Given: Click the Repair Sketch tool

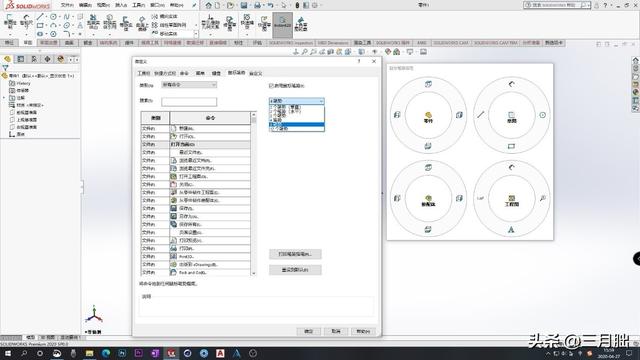Looking at the screenshot, I should tap(230, 23).
